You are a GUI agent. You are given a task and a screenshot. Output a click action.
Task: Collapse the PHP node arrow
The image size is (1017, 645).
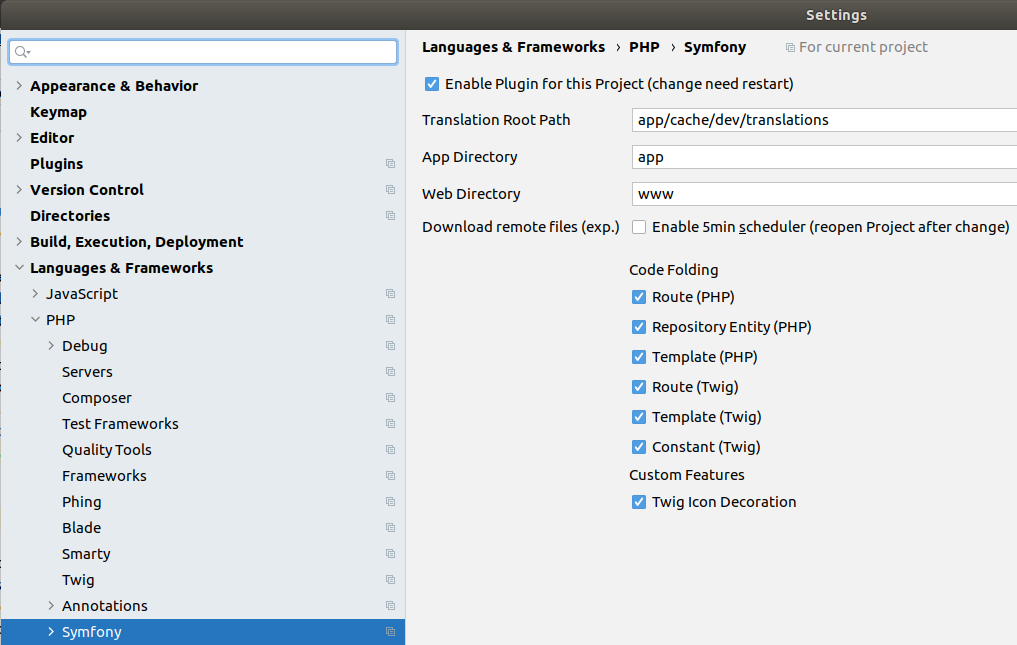(35, 320)
